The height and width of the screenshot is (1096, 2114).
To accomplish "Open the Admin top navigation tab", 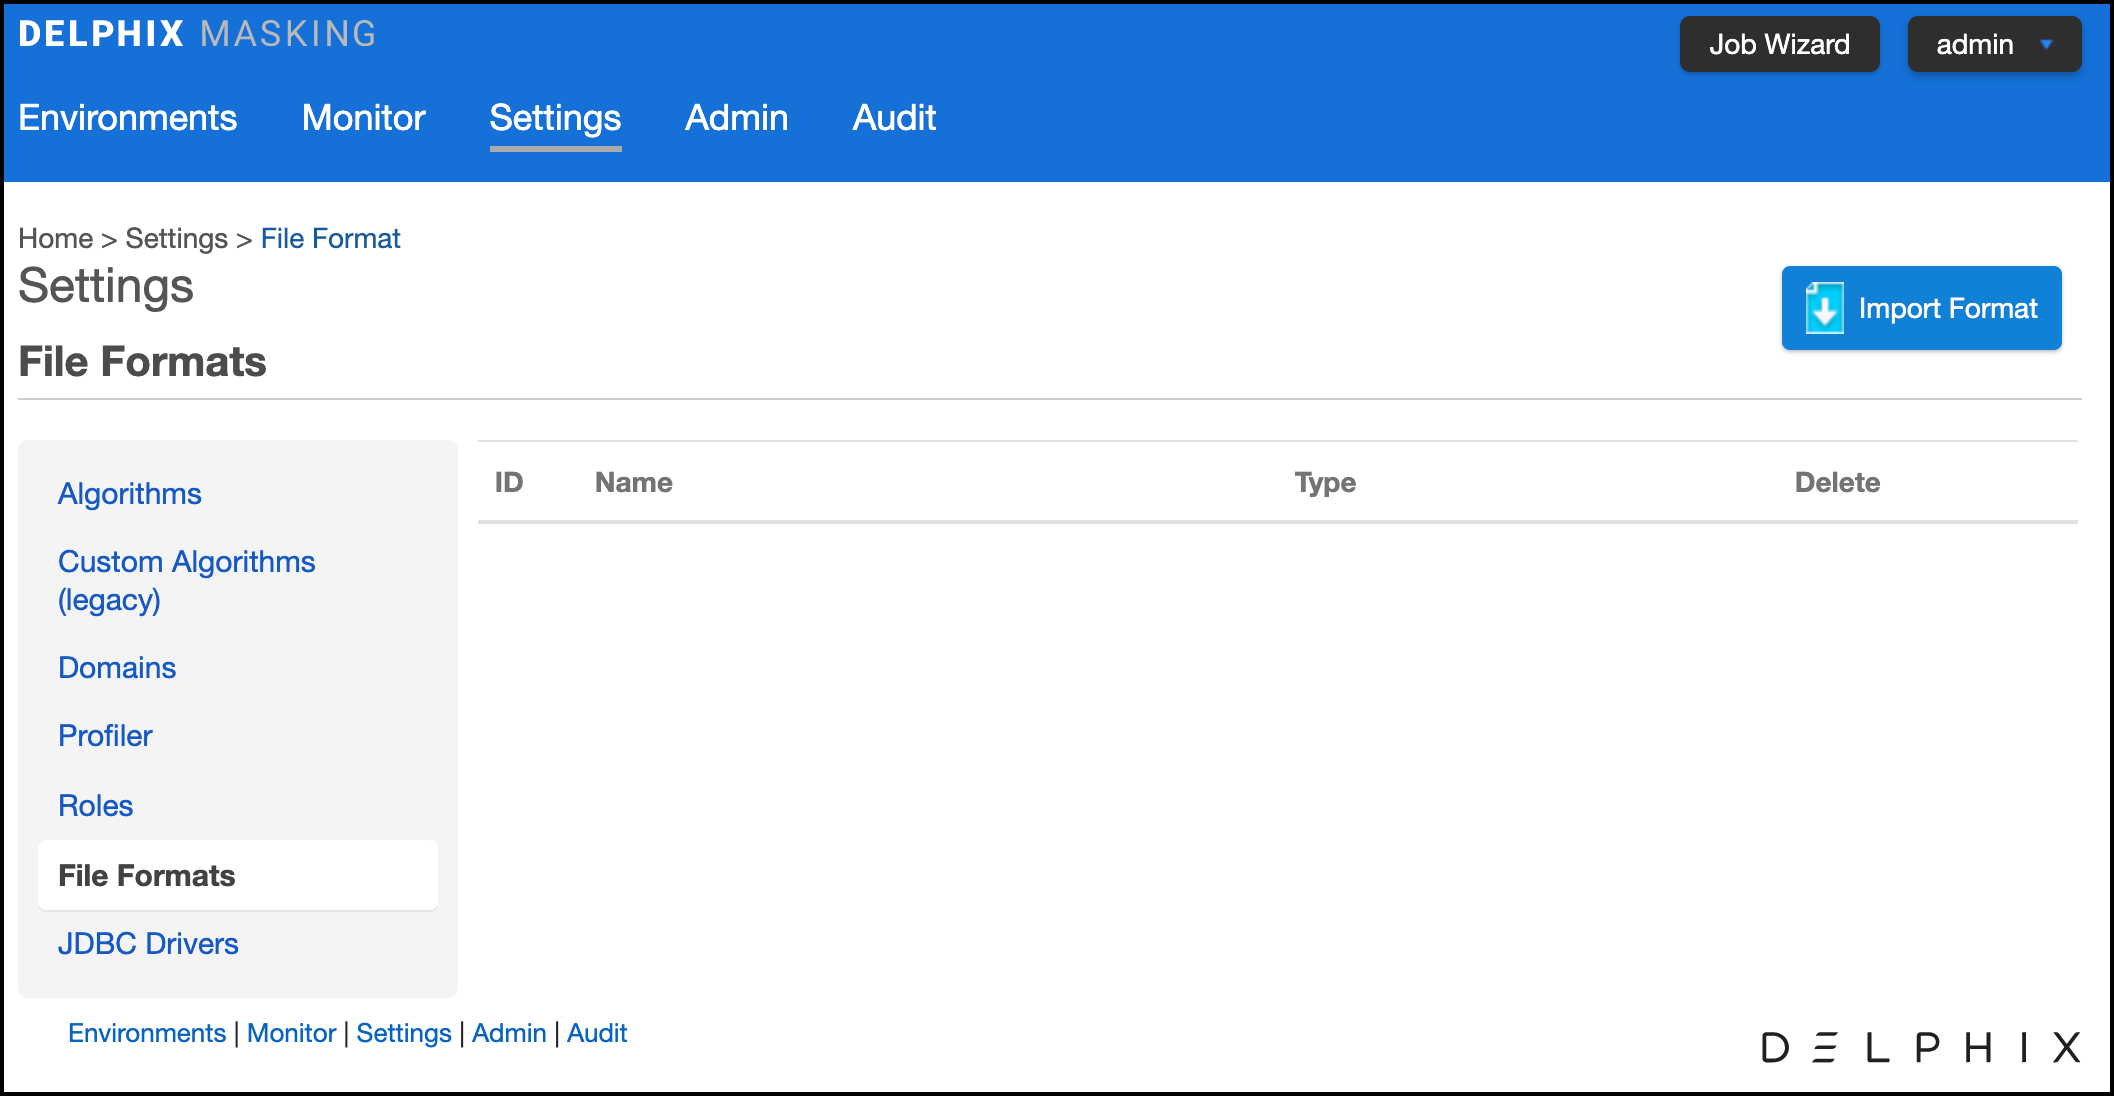I will click(x=736, y=118).
